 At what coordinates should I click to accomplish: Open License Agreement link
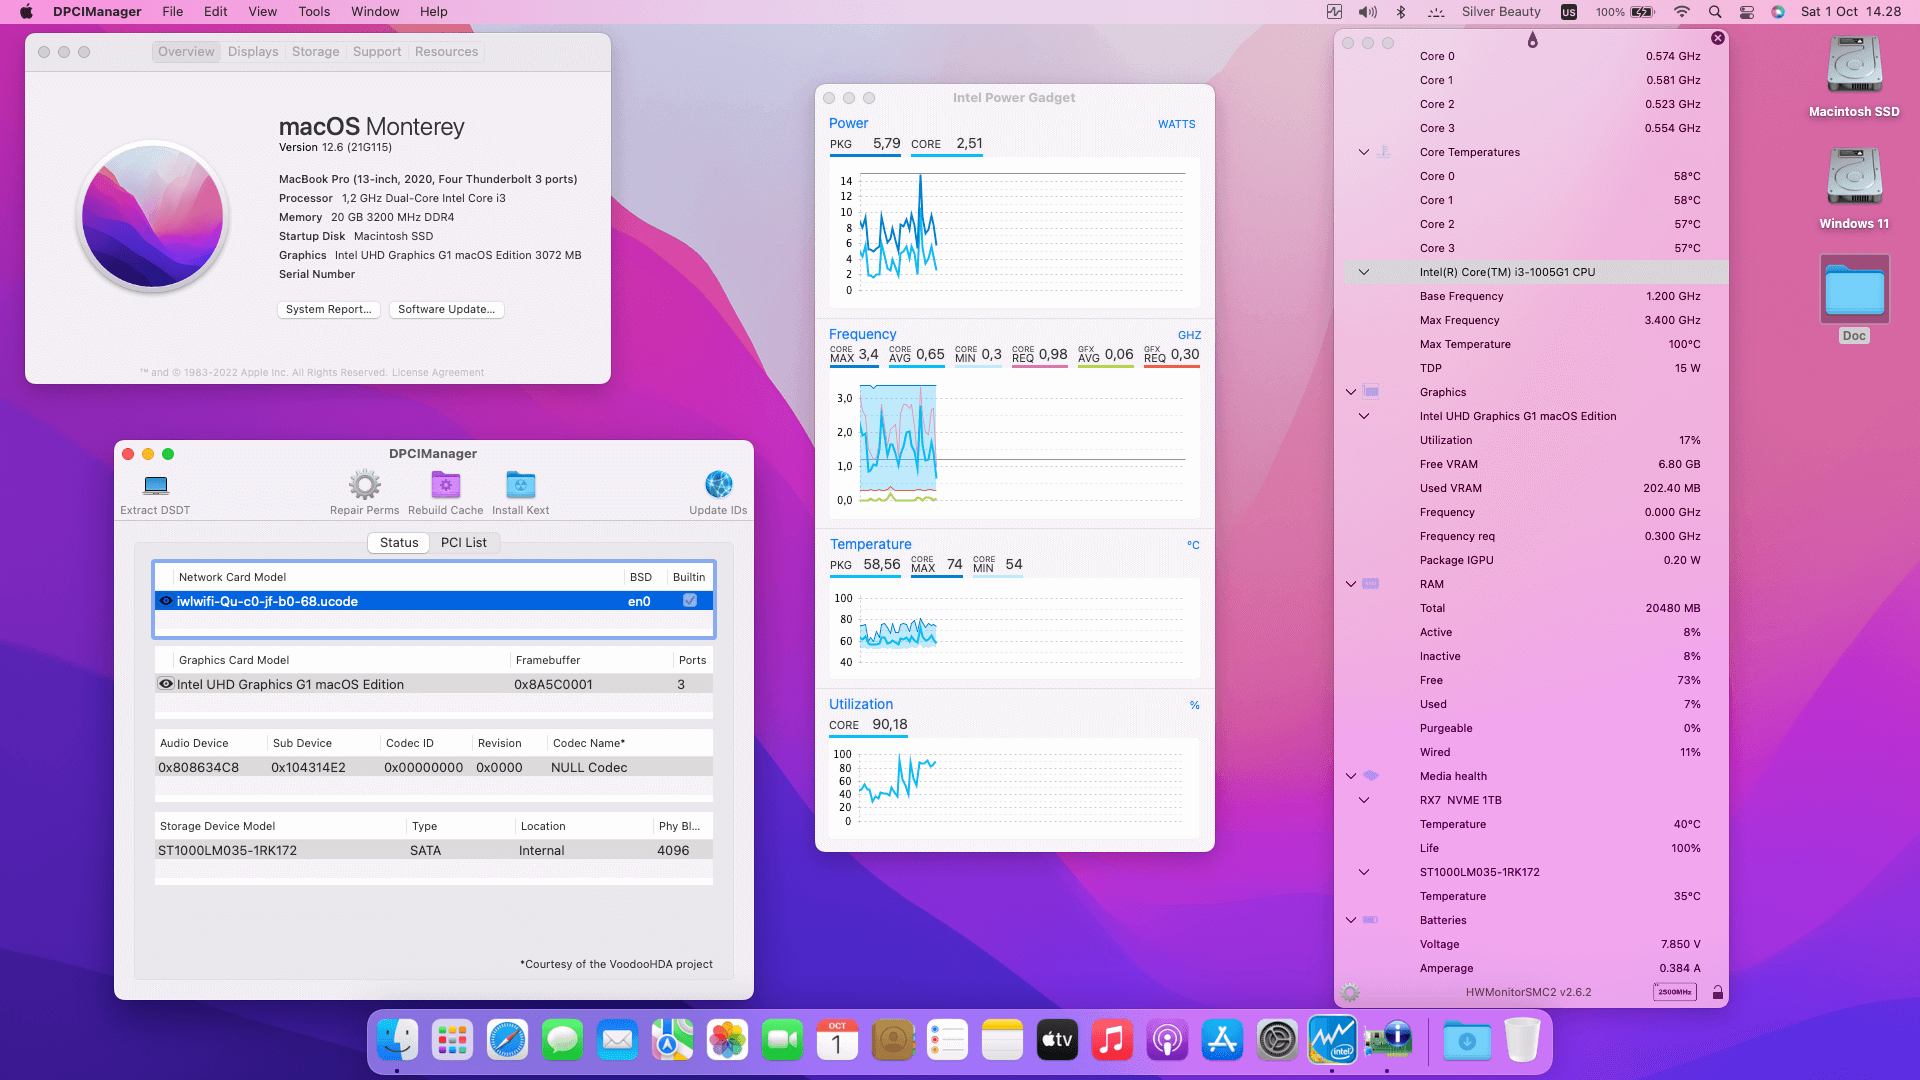[x=438, y=373]
